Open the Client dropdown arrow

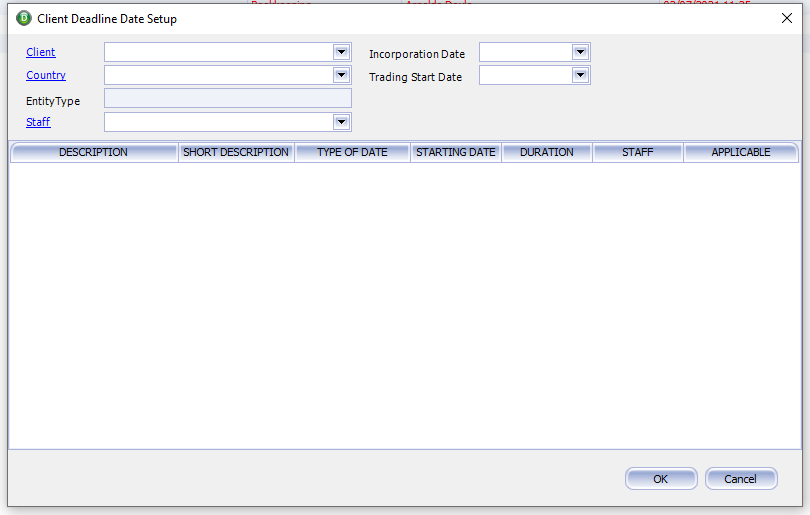pyautogui.click(x=341, y=52)
